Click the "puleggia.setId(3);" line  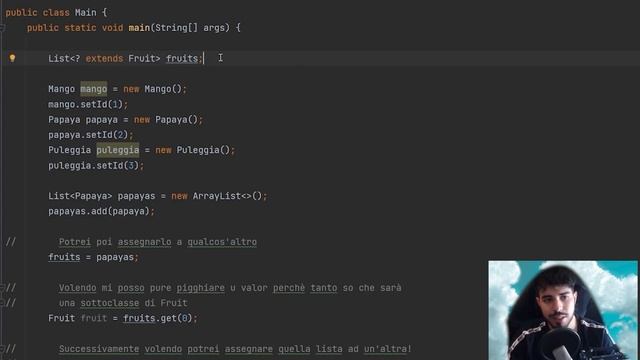click(96, 165)
